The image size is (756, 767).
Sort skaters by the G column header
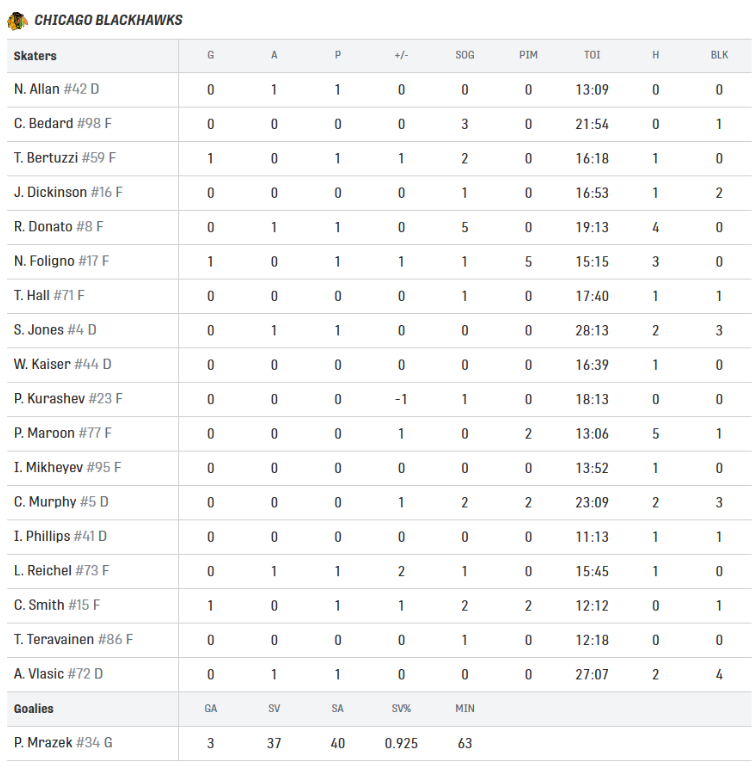click(x=210, y=56)
